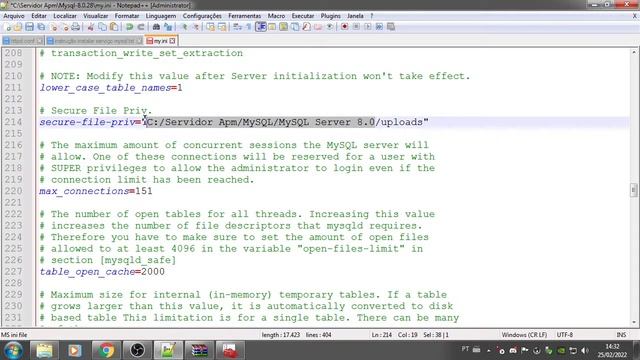The width and height of the screenshot is (640, 360).
Task: Open the Plugins menu
Action: pos(330,16)
